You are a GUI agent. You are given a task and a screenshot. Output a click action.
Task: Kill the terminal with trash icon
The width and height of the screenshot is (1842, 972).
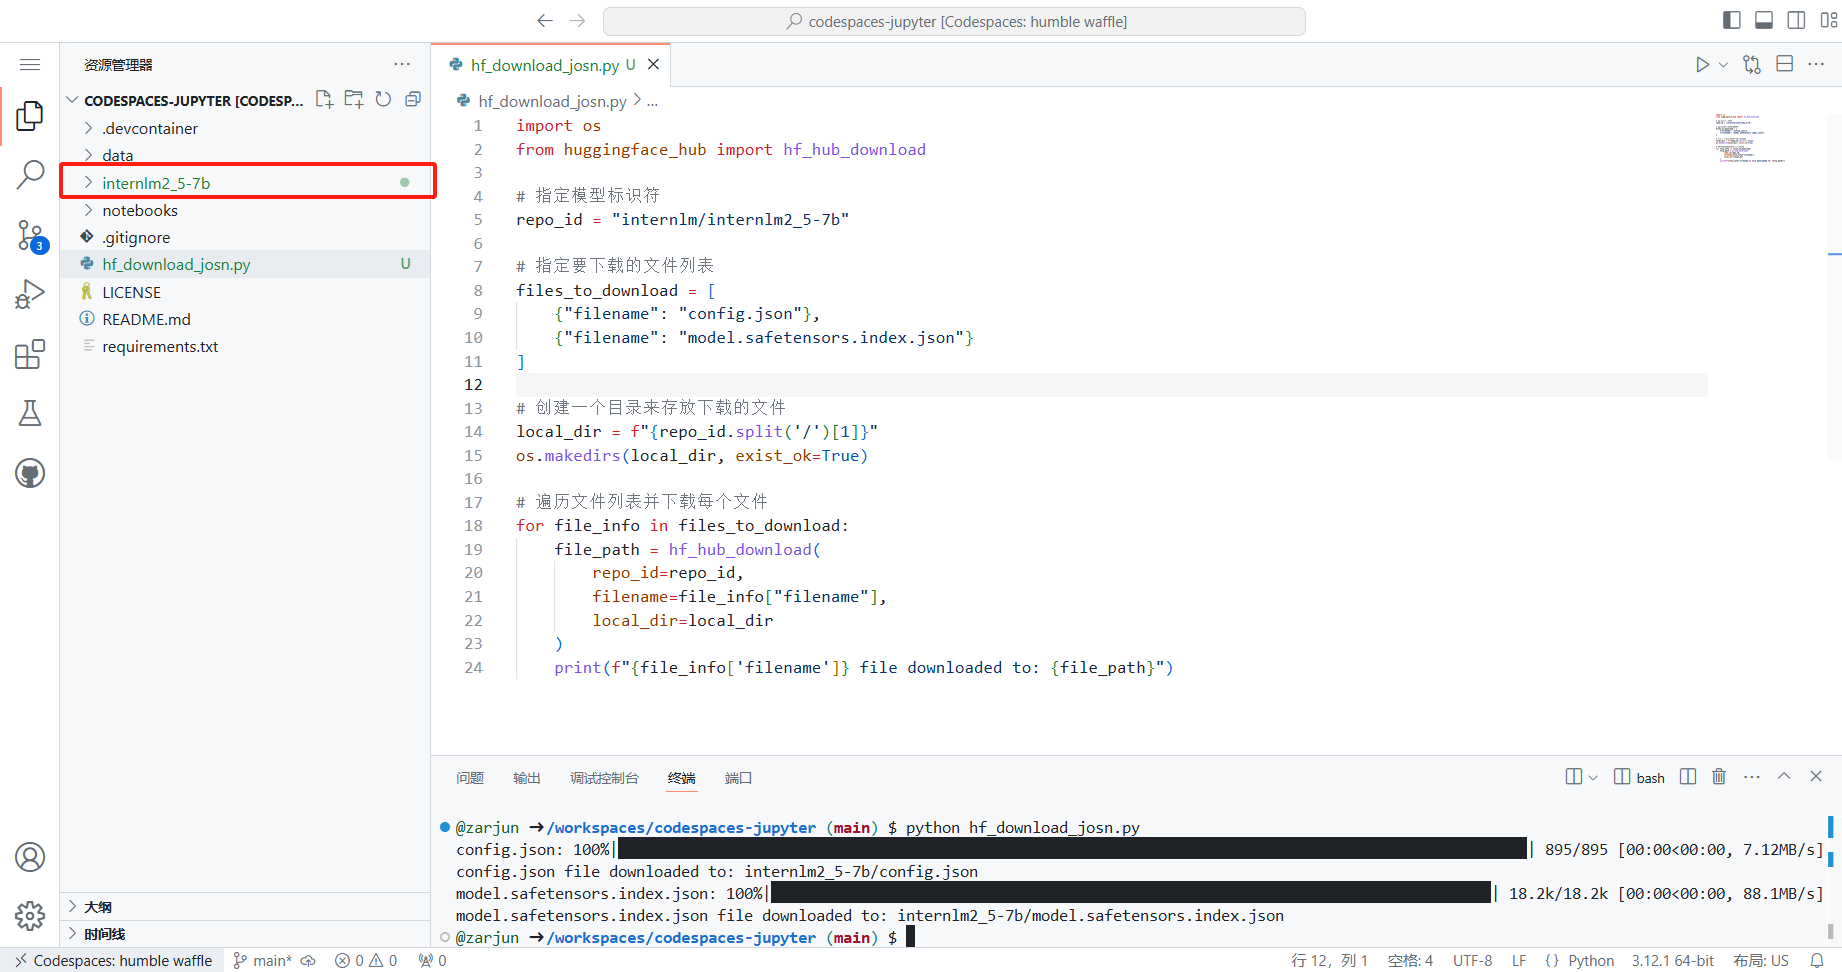pyautogui.click(x=1719, y=777)
